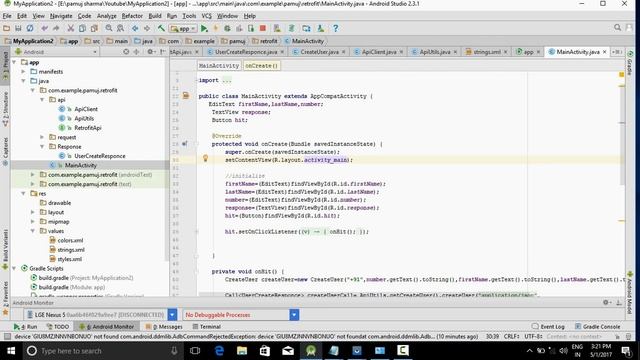The height and width of the screenshot is (360, 640).
Task: Click the Make Project hammer icon
Action: (x=162, y=28)
